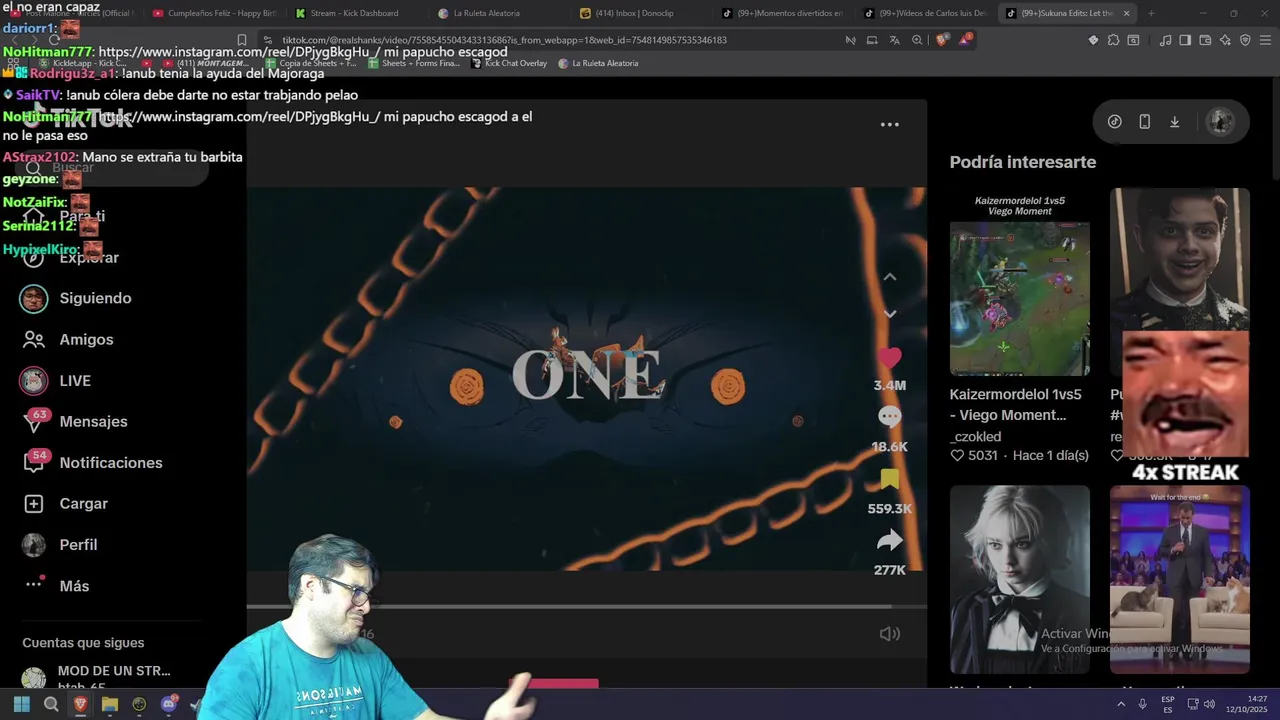This screenshot has height=720, width=1280.
Task: Open the blonde girl black-and-white thumbnail
Action: click(1019, 580)
